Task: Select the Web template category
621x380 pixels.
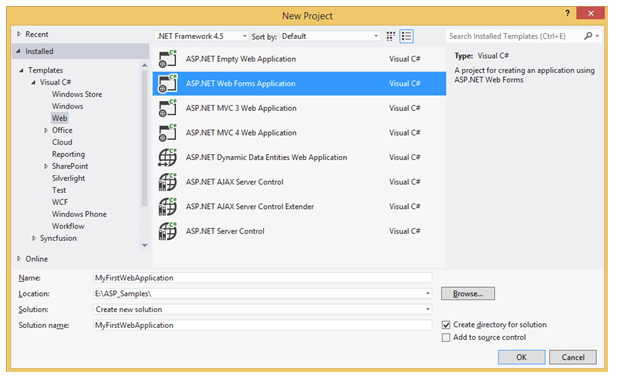Action: tap(59, 118)
